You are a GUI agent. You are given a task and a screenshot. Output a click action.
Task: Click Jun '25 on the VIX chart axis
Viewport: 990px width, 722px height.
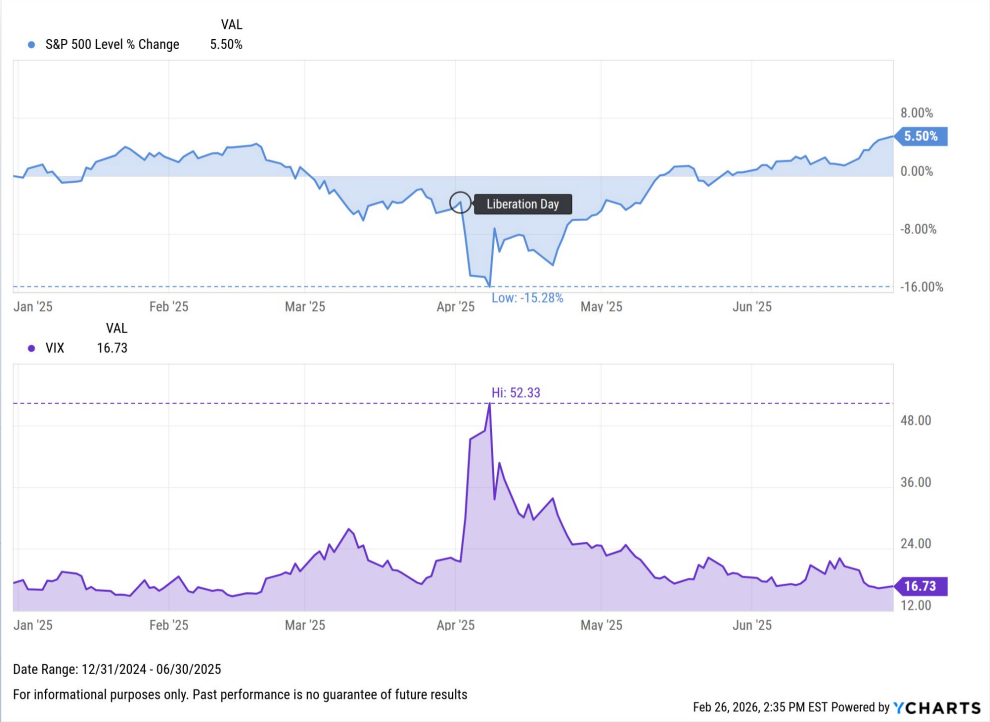tap(751, 625)
